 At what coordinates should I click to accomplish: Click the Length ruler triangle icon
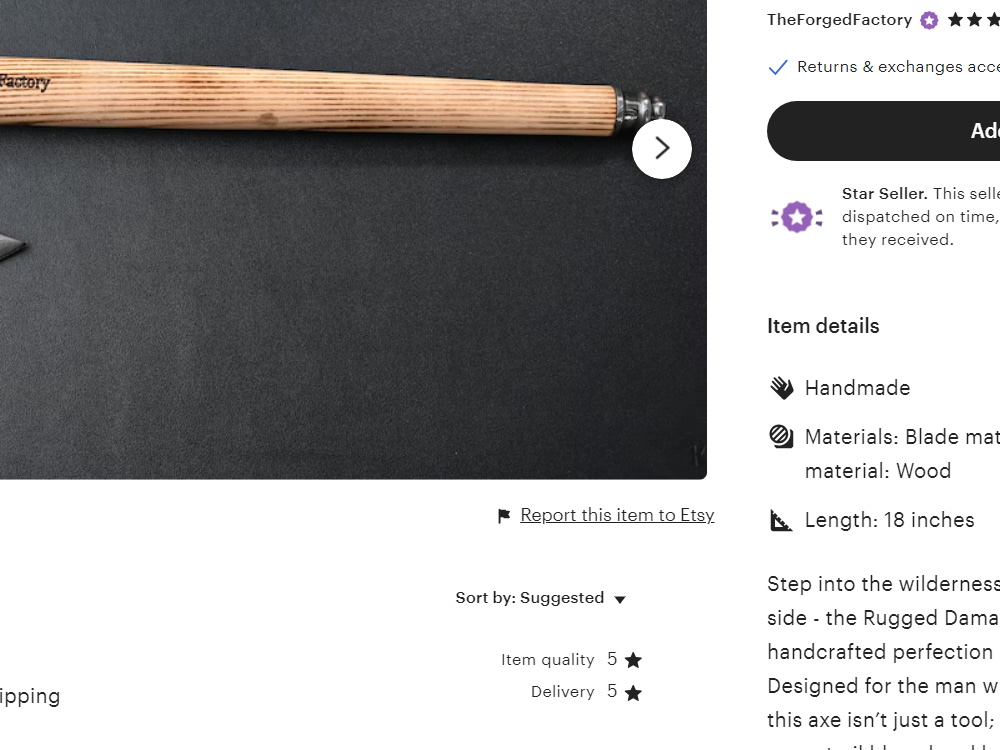click(x=781, y=520)
